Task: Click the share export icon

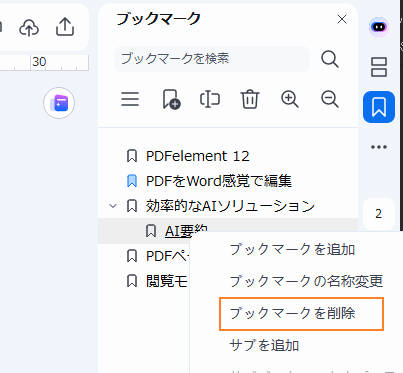Action: (65, 27)
